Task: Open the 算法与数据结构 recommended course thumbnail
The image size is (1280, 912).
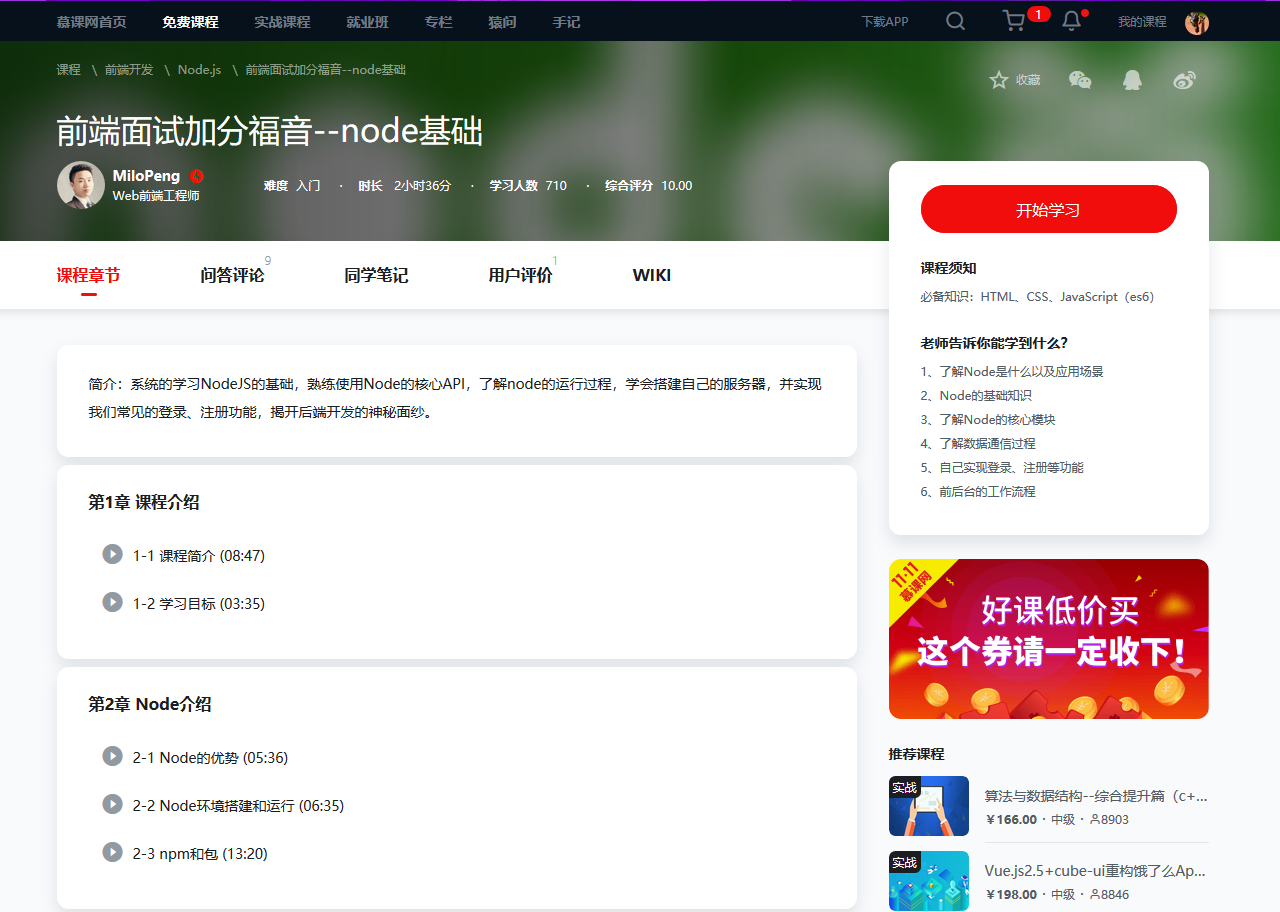Action: (928, 806)
